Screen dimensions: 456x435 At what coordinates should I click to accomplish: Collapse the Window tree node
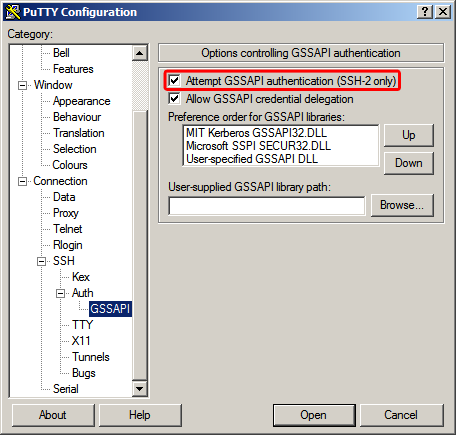pos(22,85)
